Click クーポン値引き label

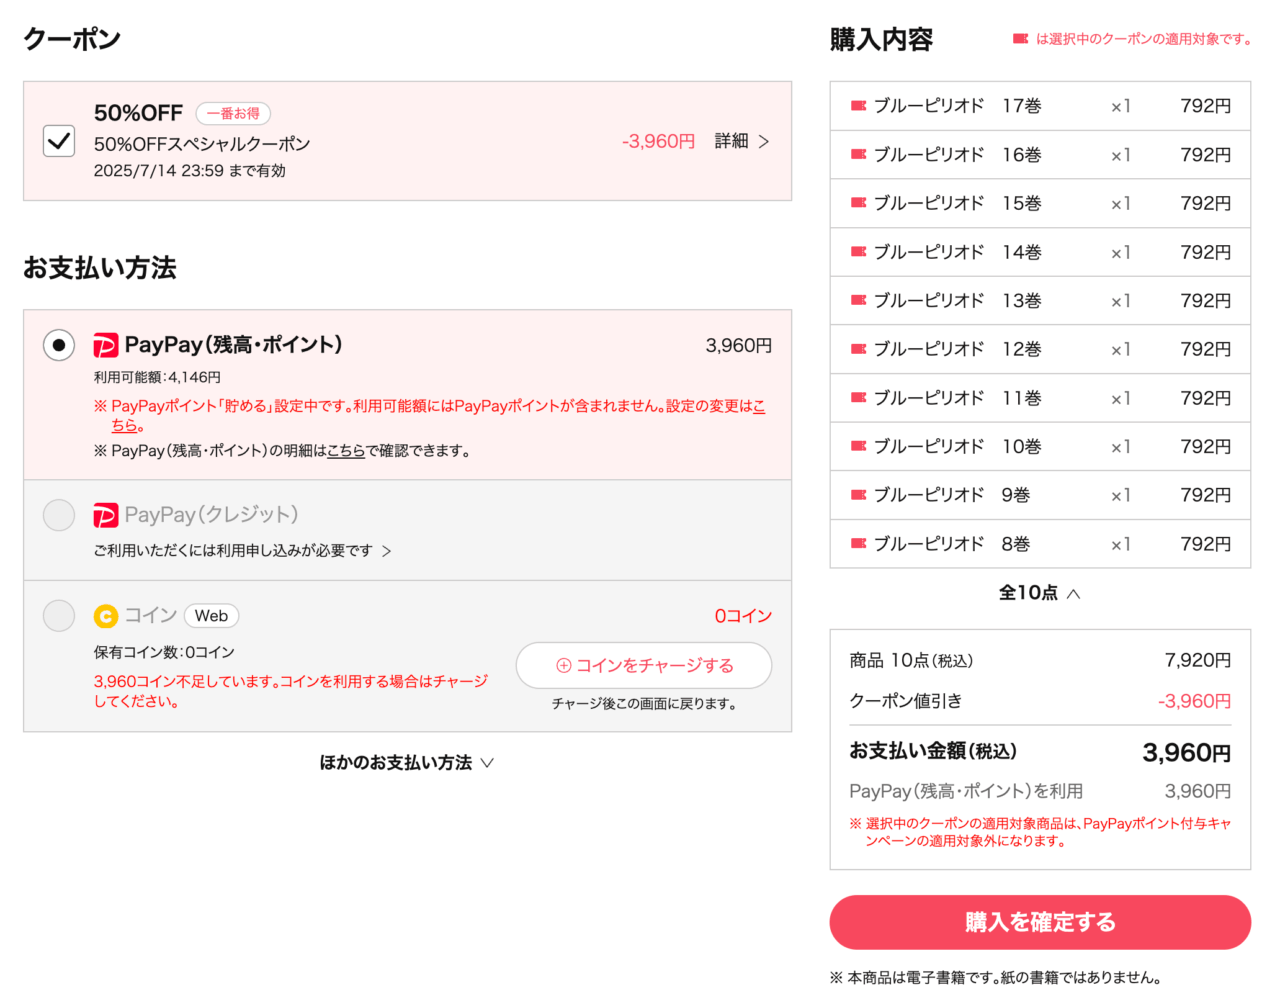(x=906, y=701)
